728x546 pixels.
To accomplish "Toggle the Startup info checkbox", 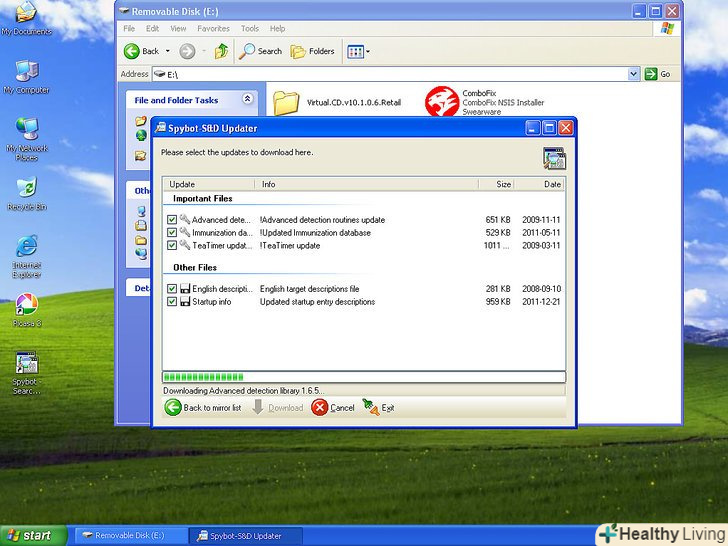I will coord(172,302).
